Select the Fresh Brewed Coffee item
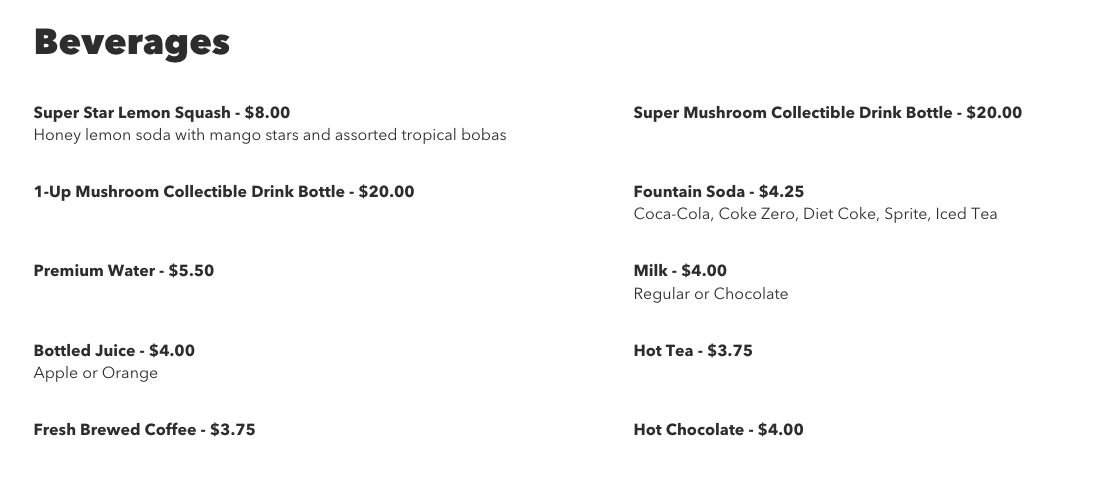This screenshot has height=503, width=1100. (114, 430)
